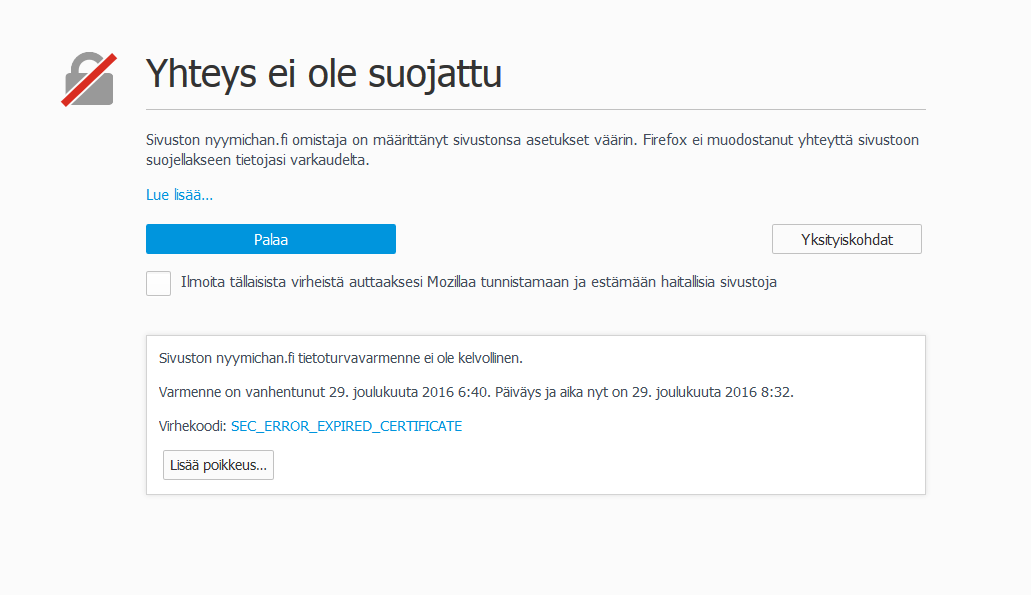The width and height of the screenshot is (1031, 595).
Task: Click the horizontal divider under the heading
Action: (535, 109)
